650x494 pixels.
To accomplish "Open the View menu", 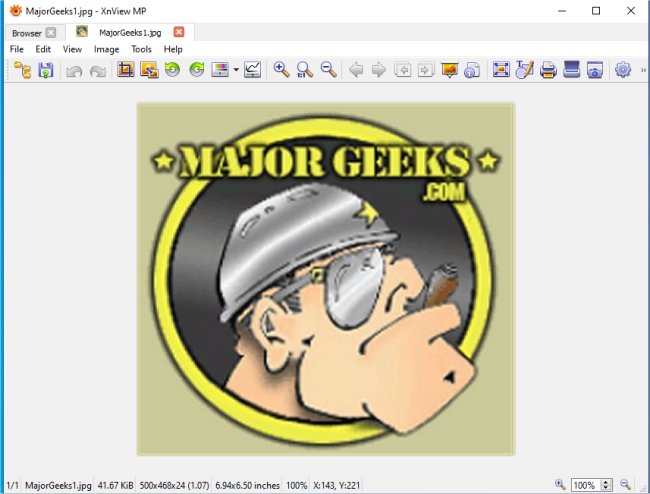I will point(72,49).
